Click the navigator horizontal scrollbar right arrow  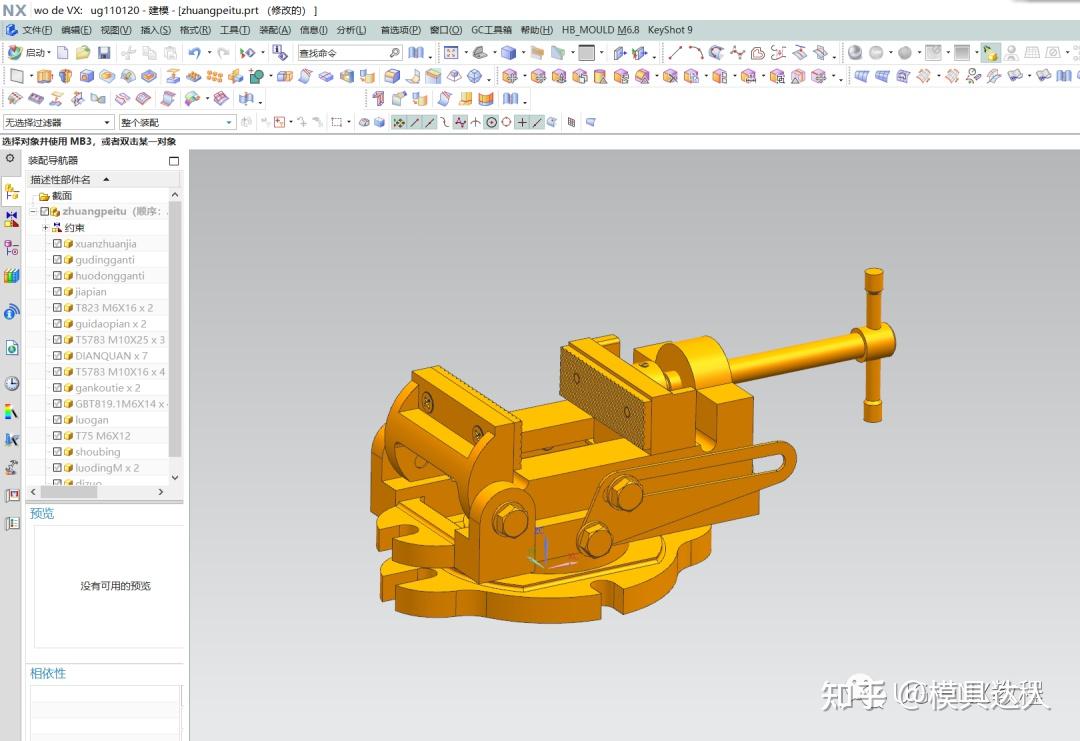160,492
